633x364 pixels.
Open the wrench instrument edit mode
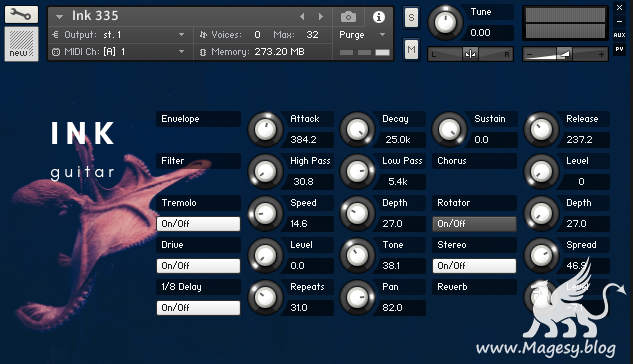click(21, 15)
